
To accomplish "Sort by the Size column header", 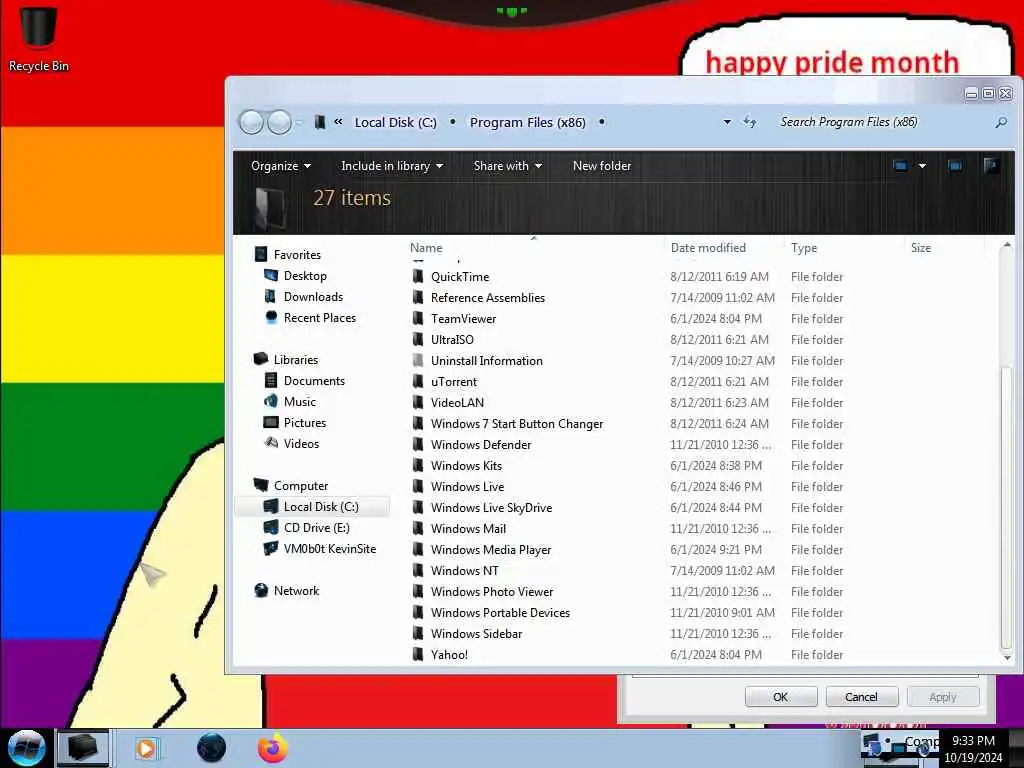I will [921, 248].
